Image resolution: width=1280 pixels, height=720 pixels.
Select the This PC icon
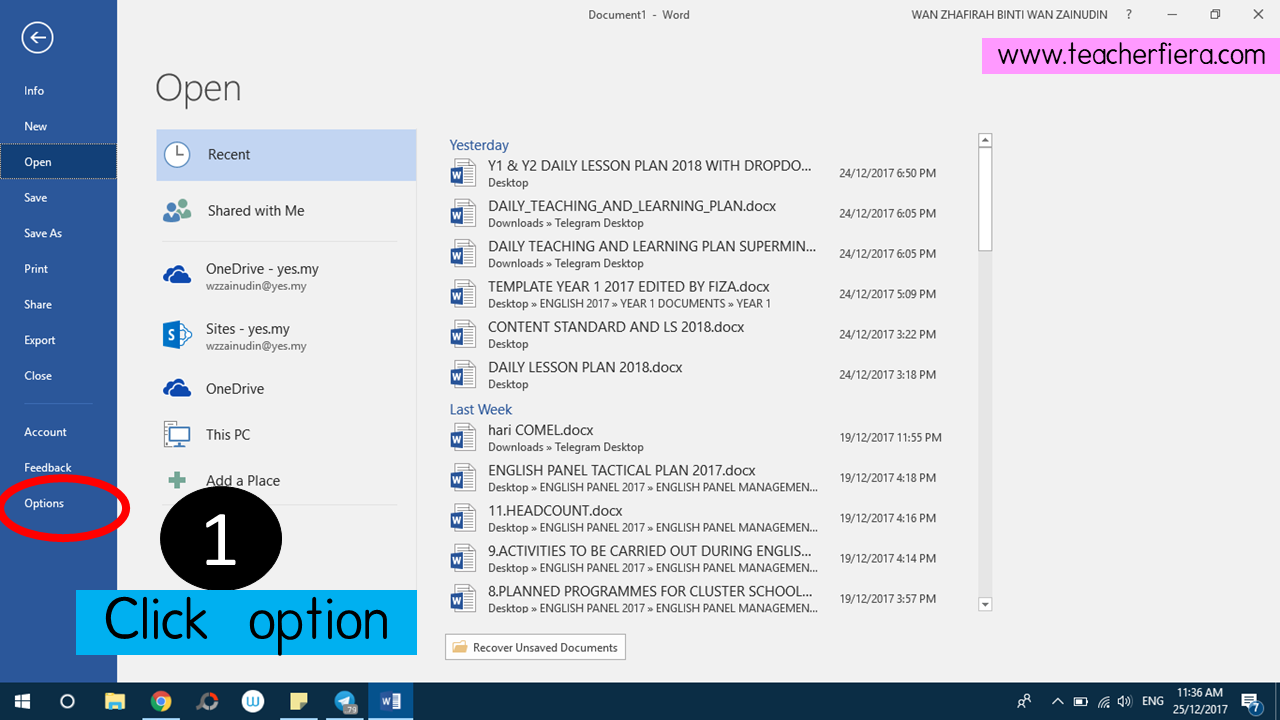coord(177,434)
